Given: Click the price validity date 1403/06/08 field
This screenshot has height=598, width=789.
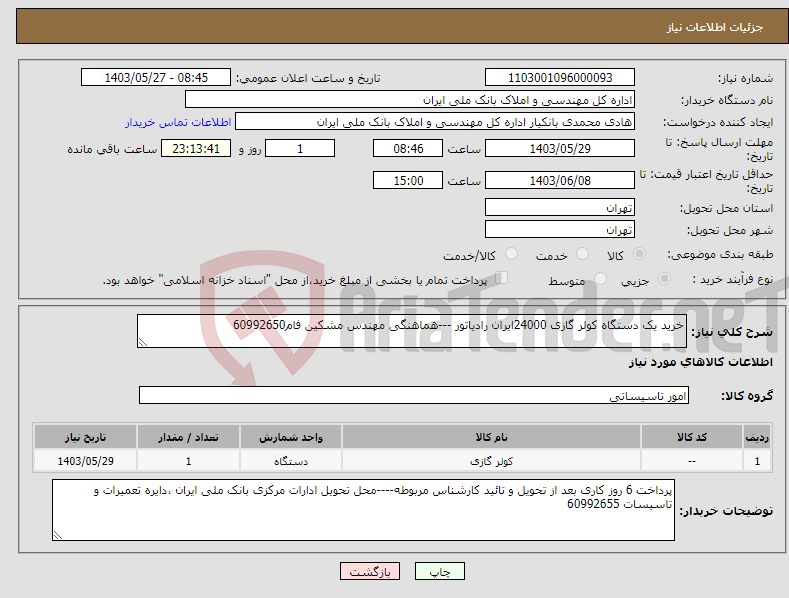Looking at the screenshot, I should pyautogui.click(x=560, y=180).
